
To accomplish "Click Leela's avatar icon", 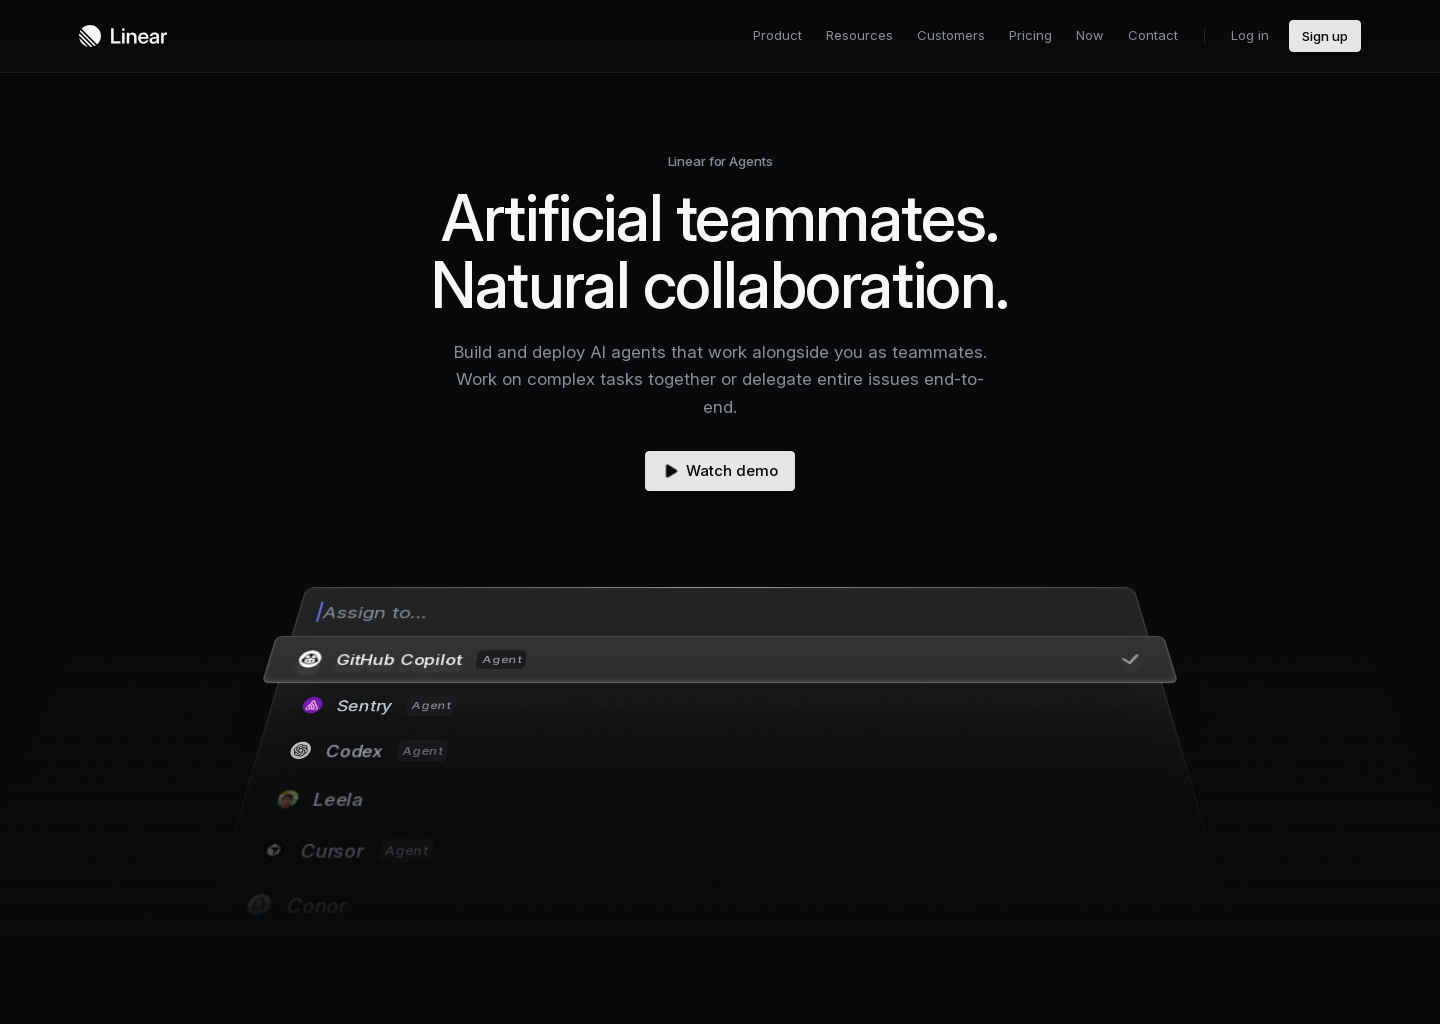I will [x=288, y=799].
